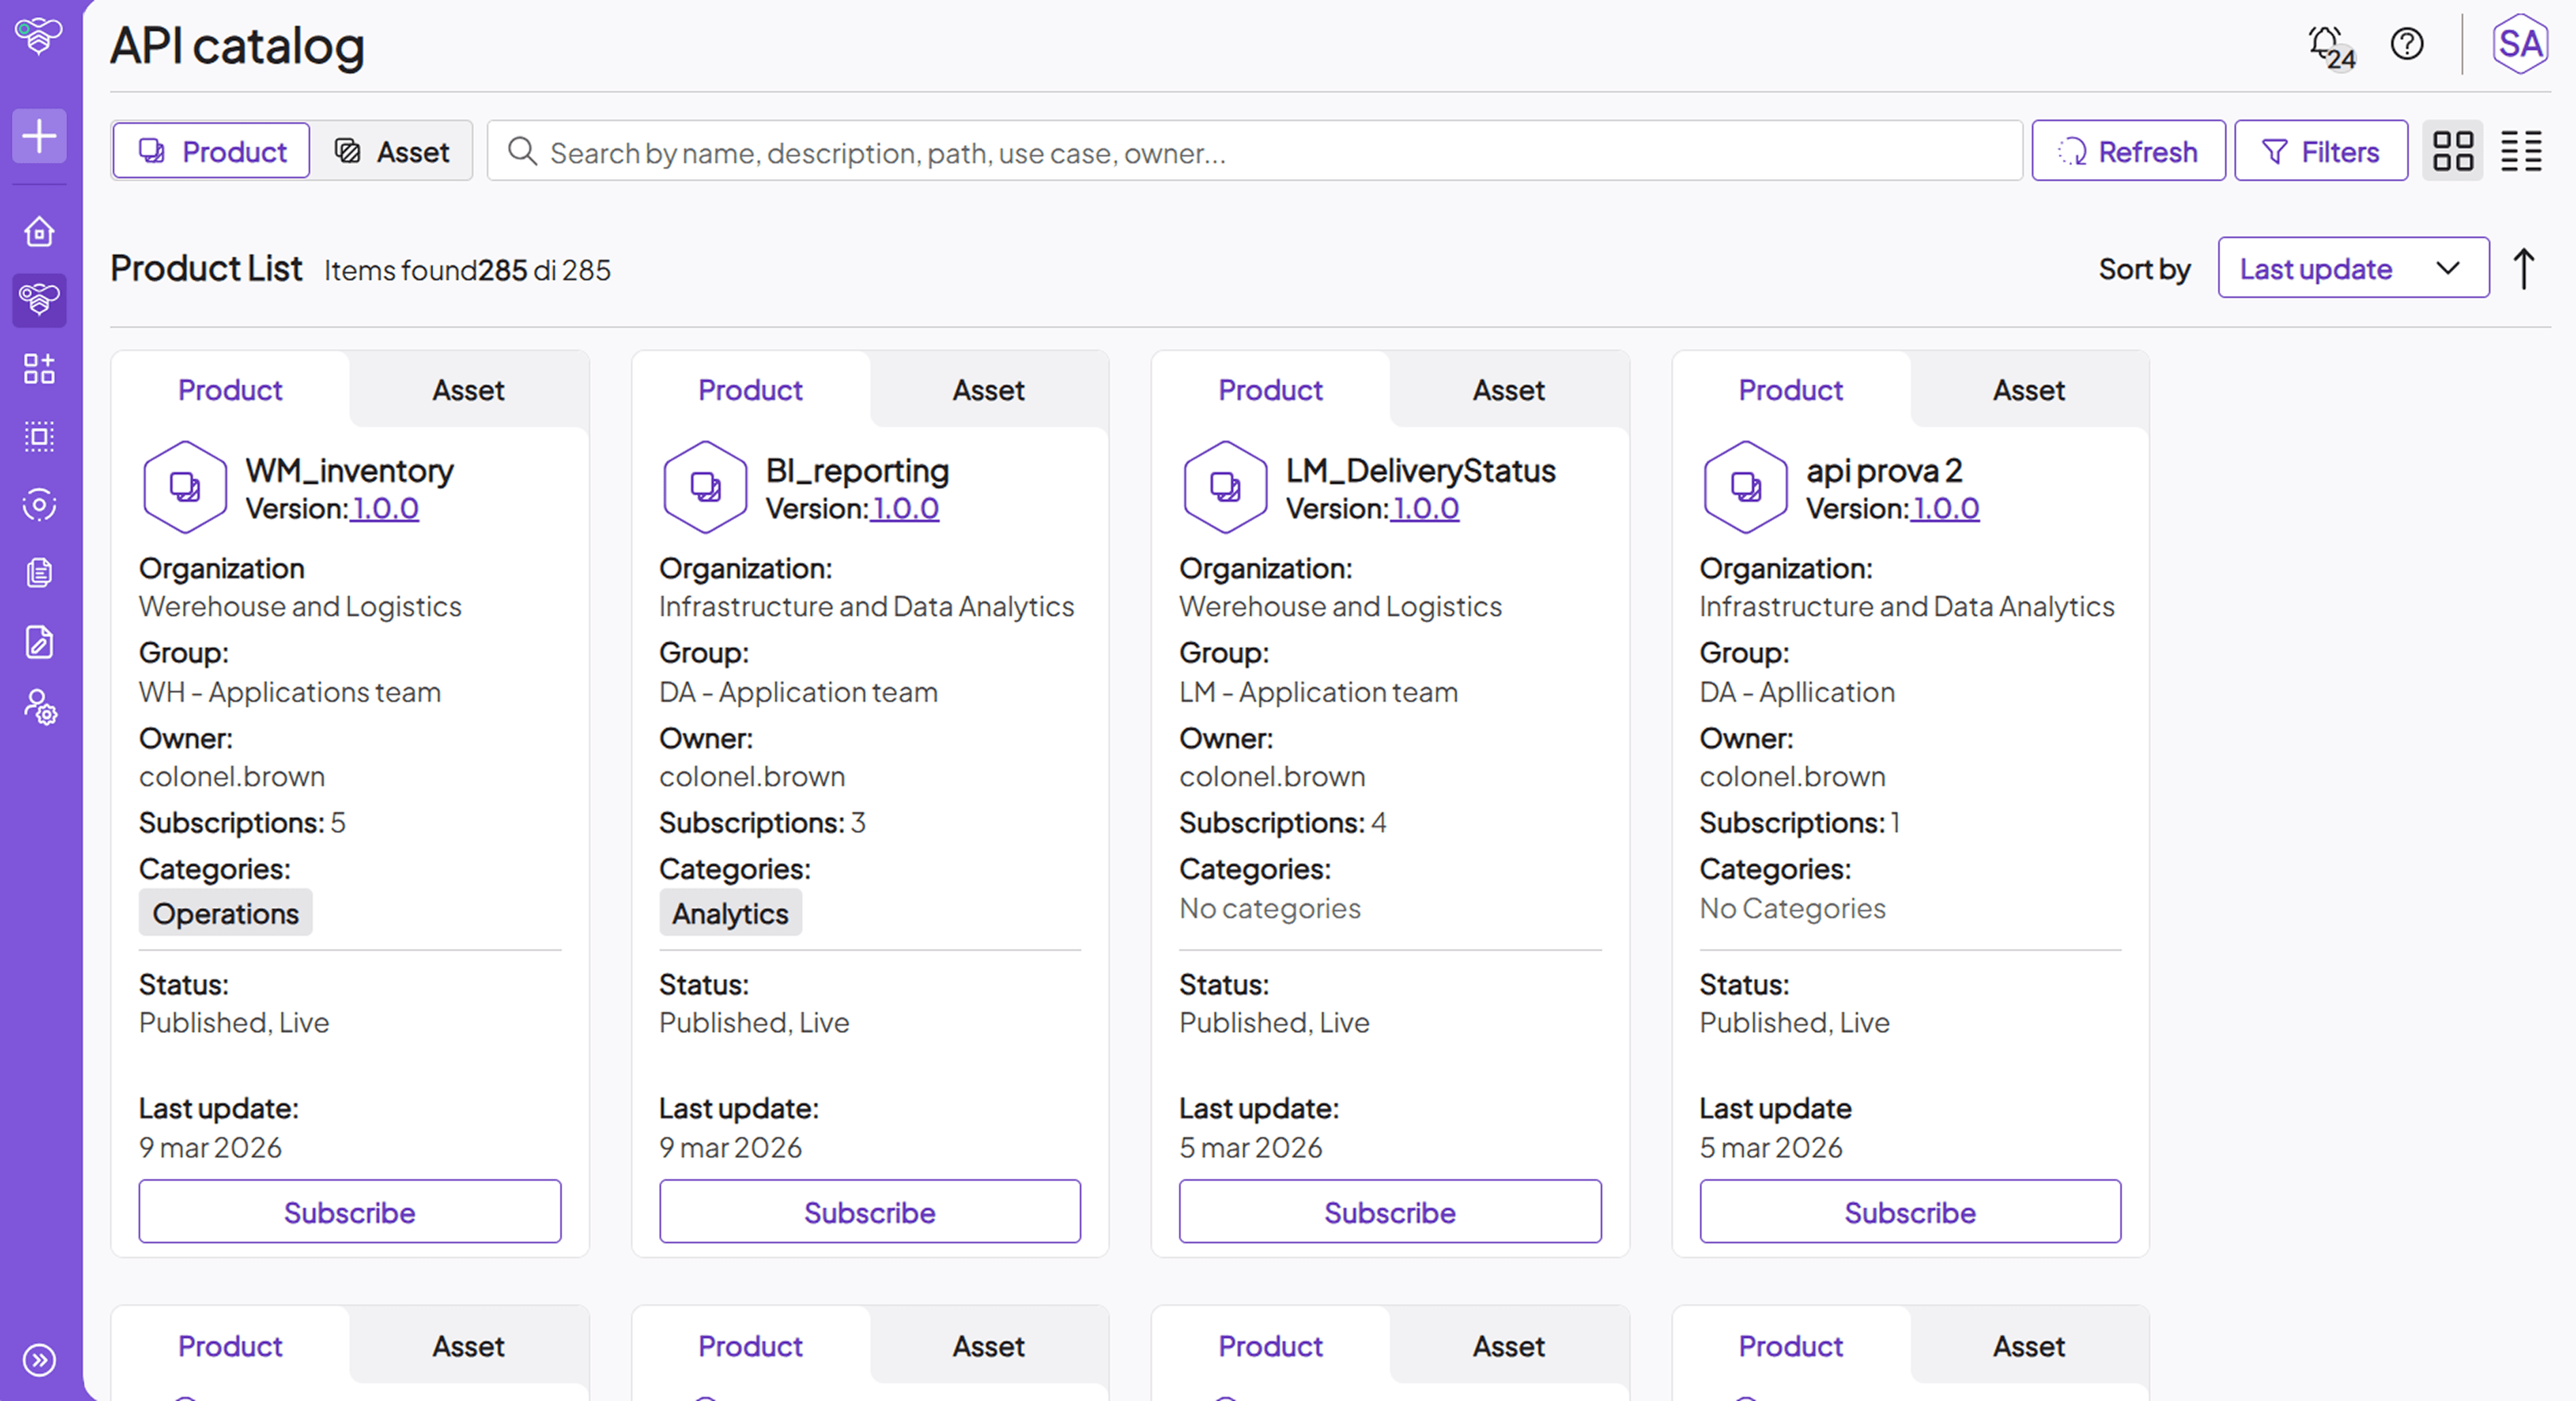
Task: Select the Product tab on BI_reporting card
Action: 750,390
